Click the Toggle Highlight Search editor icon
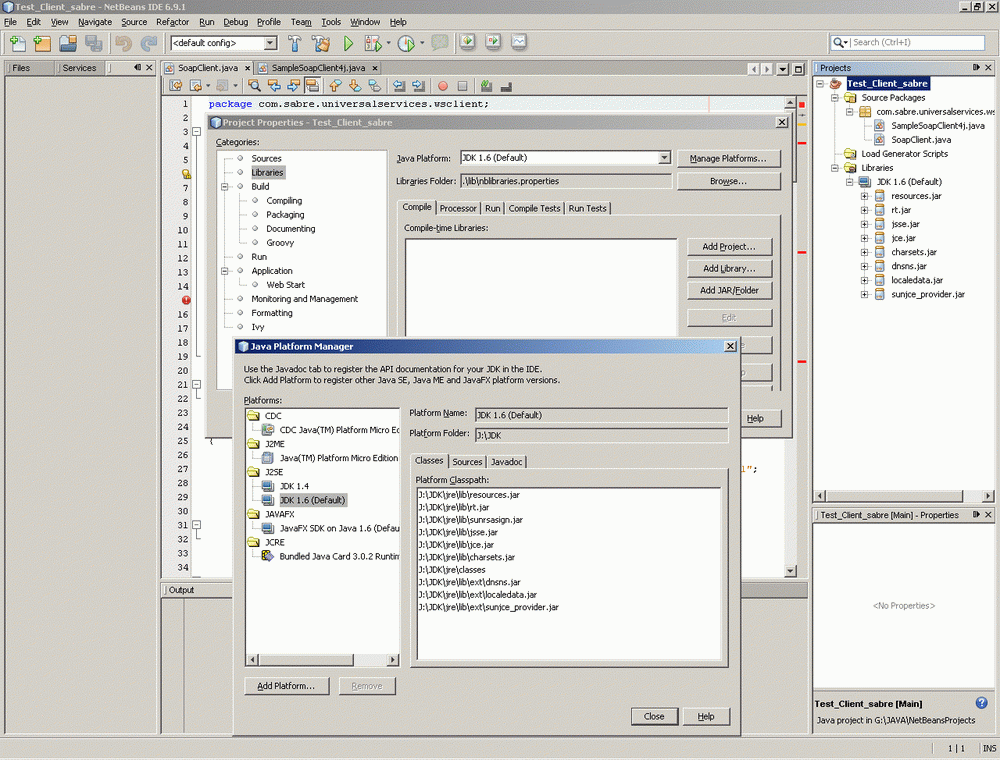 point(312,85)
